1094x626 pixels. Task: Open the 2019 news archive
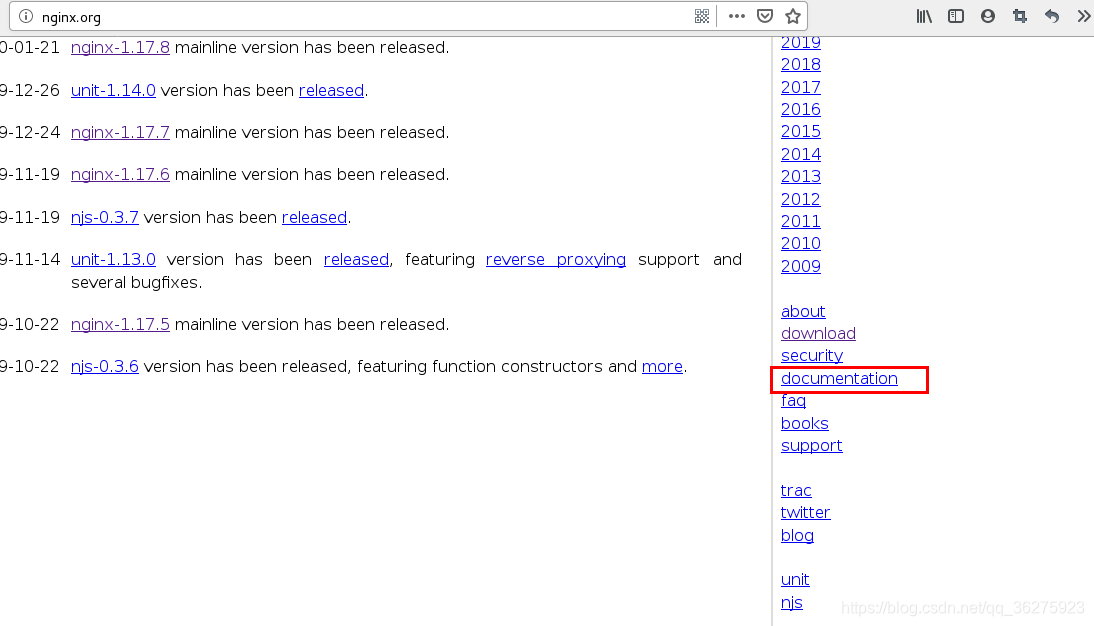click(x=800, y=42)
